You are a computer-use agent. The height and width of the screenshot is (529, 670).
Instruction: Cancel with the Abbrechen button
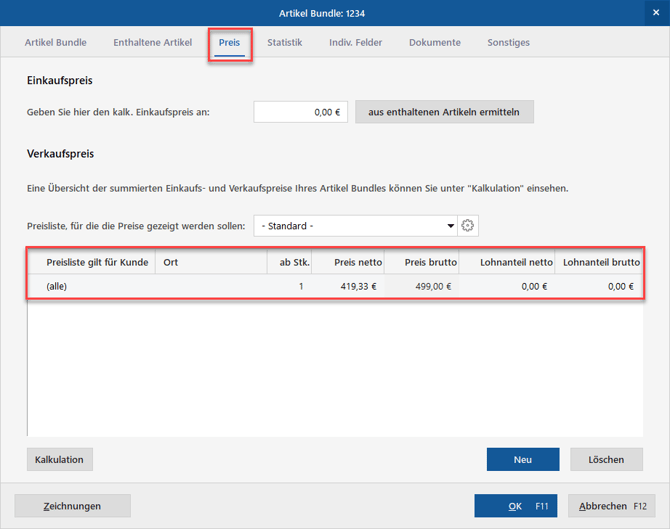pyautogui.click(x=611, y=506)
